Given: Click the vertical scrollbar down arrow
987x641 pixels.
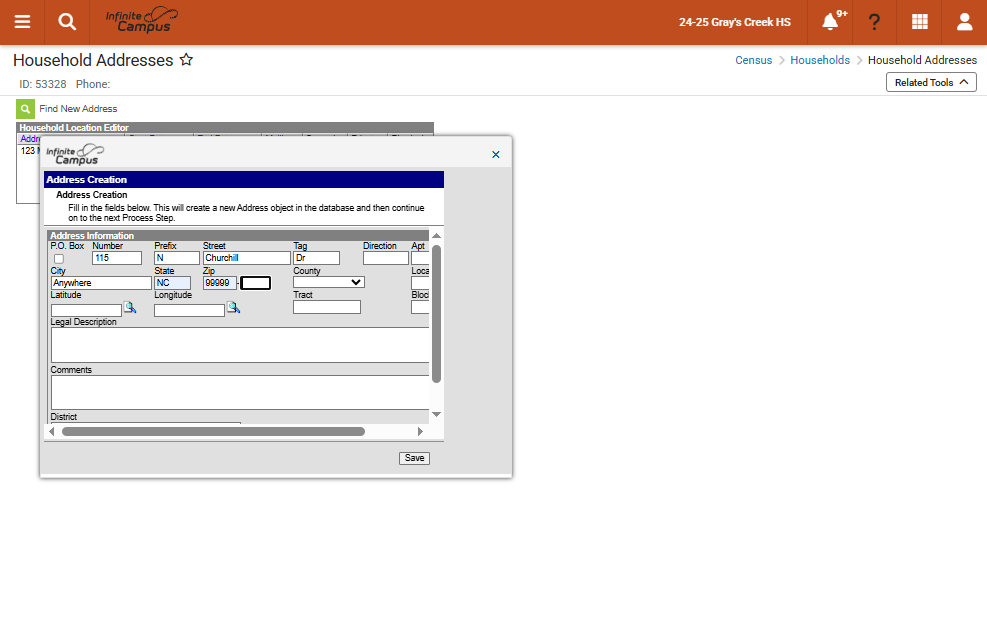Looking at the screenshot, I should click(x=436, y=414).
